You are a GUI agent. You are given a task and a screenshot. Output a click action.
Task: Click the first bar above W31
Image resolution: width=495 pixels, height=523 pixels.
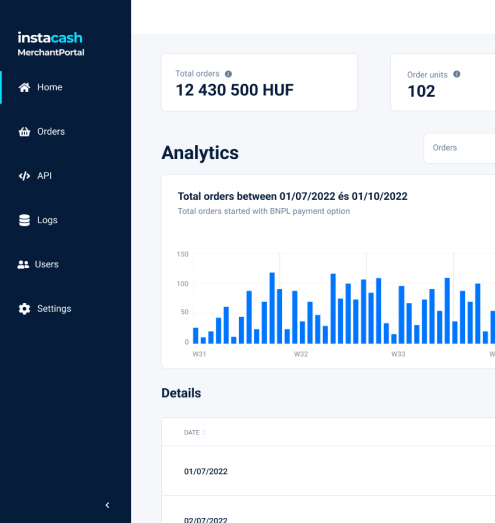[x=195, y=336]
